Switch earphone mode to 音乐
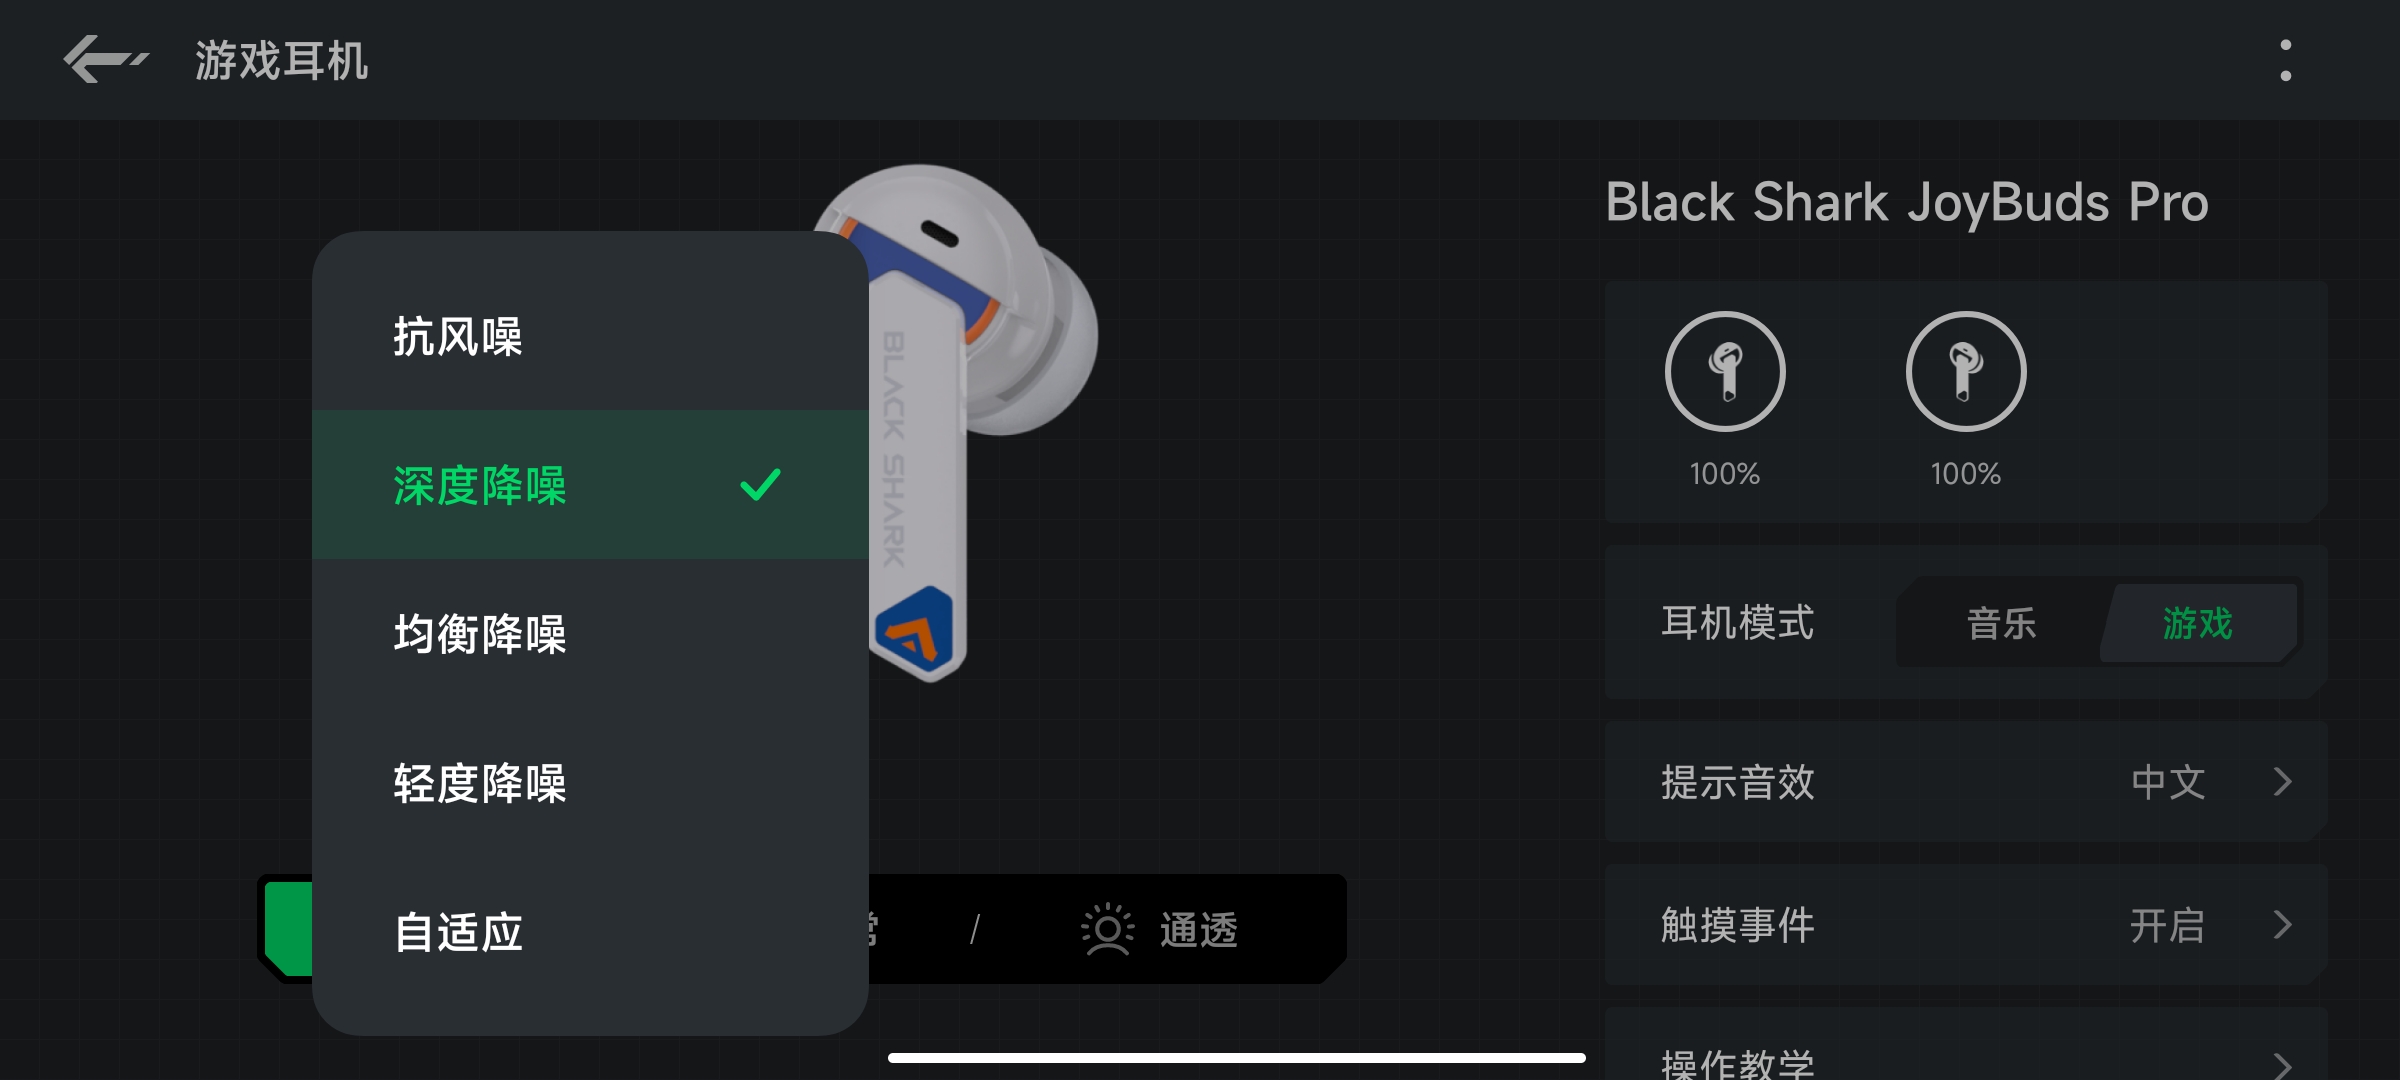This screenshot has height=1080, width=2400. [x=2001, y=623]
